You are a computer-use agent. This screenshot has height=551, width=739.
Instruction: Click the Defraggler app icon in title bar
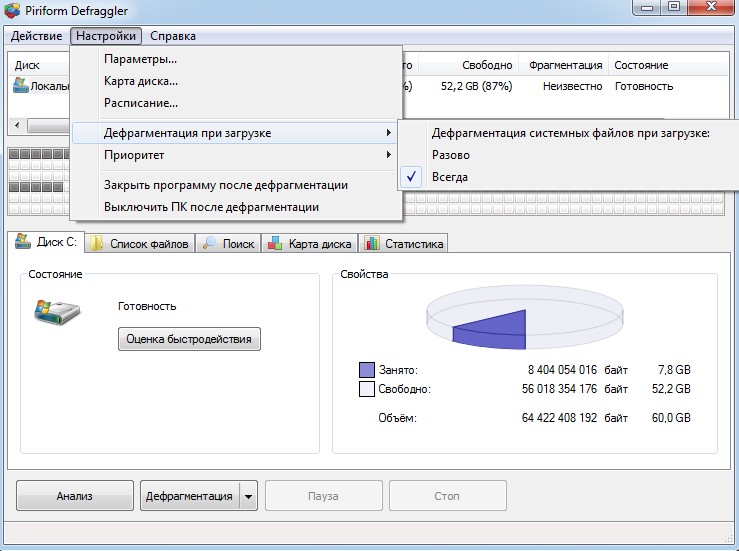(x=11, y=10)
